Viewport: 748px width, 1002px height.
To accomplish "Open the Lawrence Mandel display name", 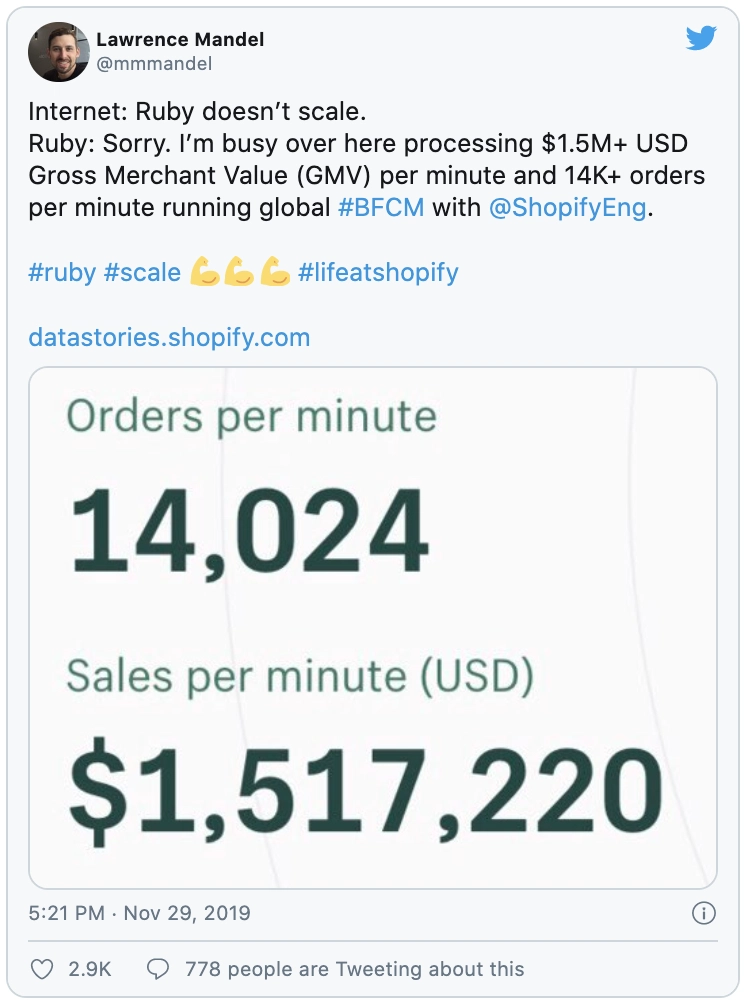I will pyautogui.click(x=180, y=40).
